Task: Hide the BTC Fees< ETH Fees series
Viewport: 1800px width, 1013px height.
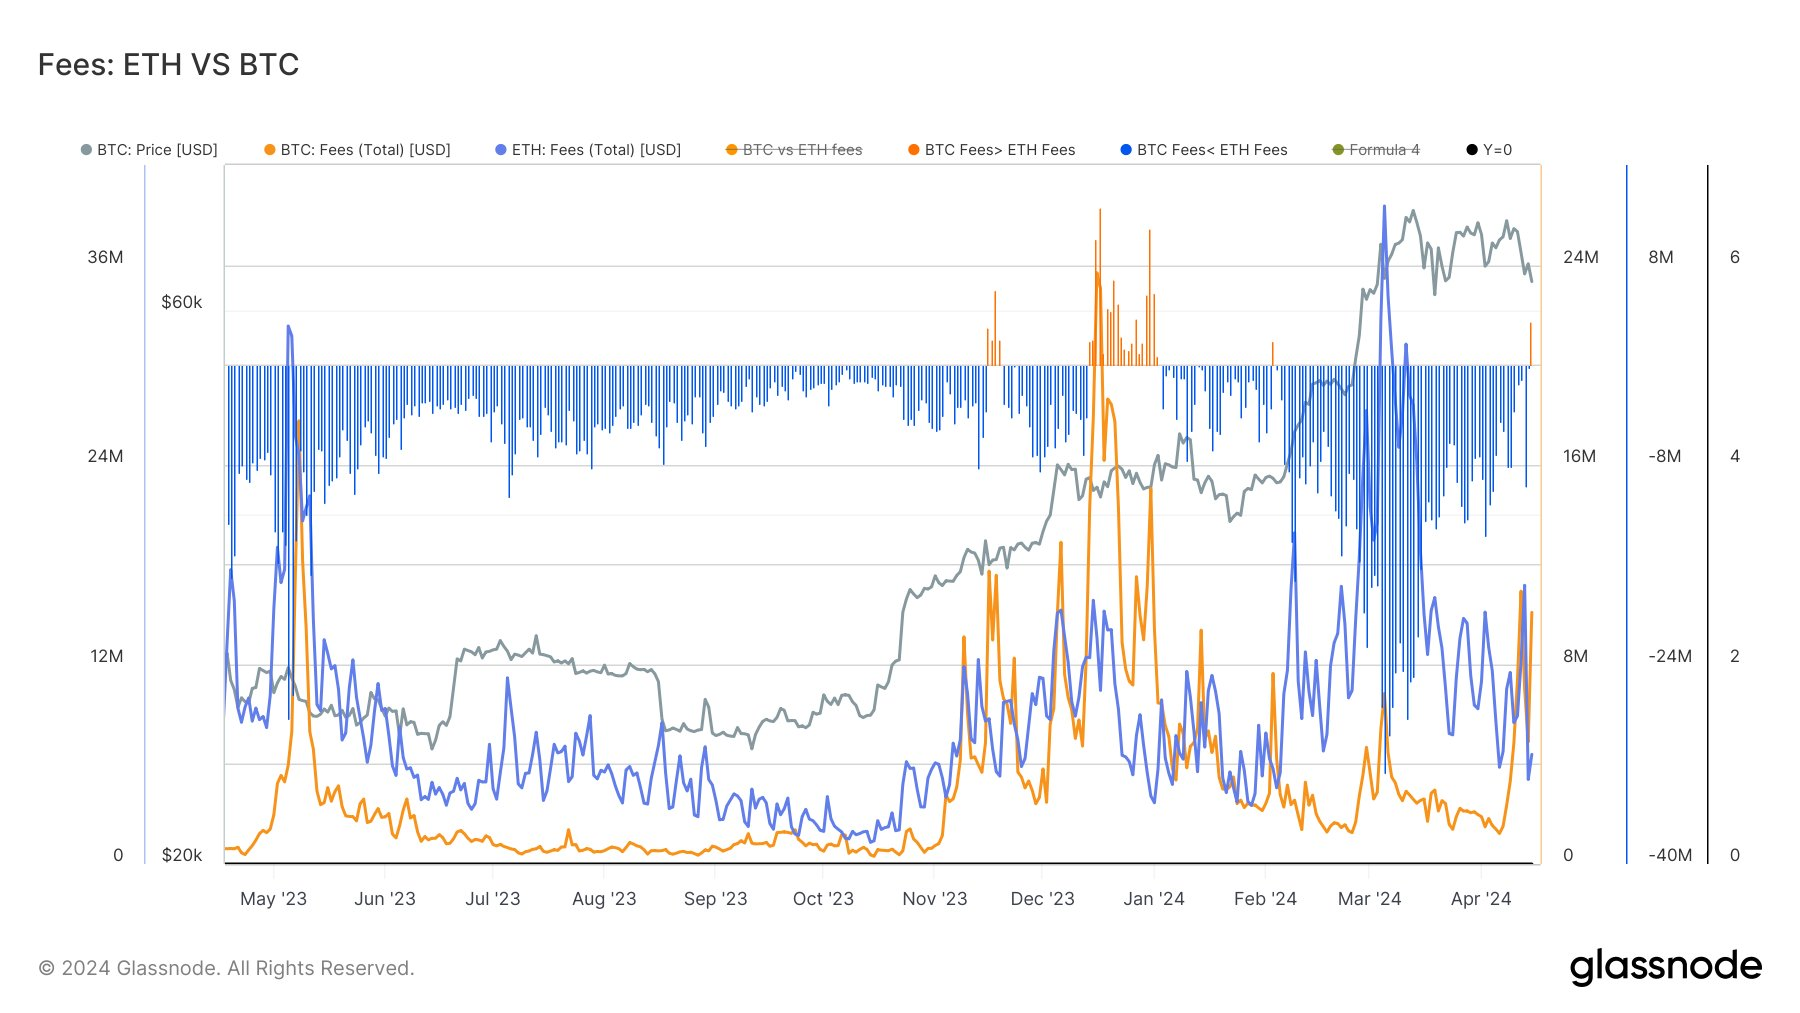Action: click(1212, 150)
